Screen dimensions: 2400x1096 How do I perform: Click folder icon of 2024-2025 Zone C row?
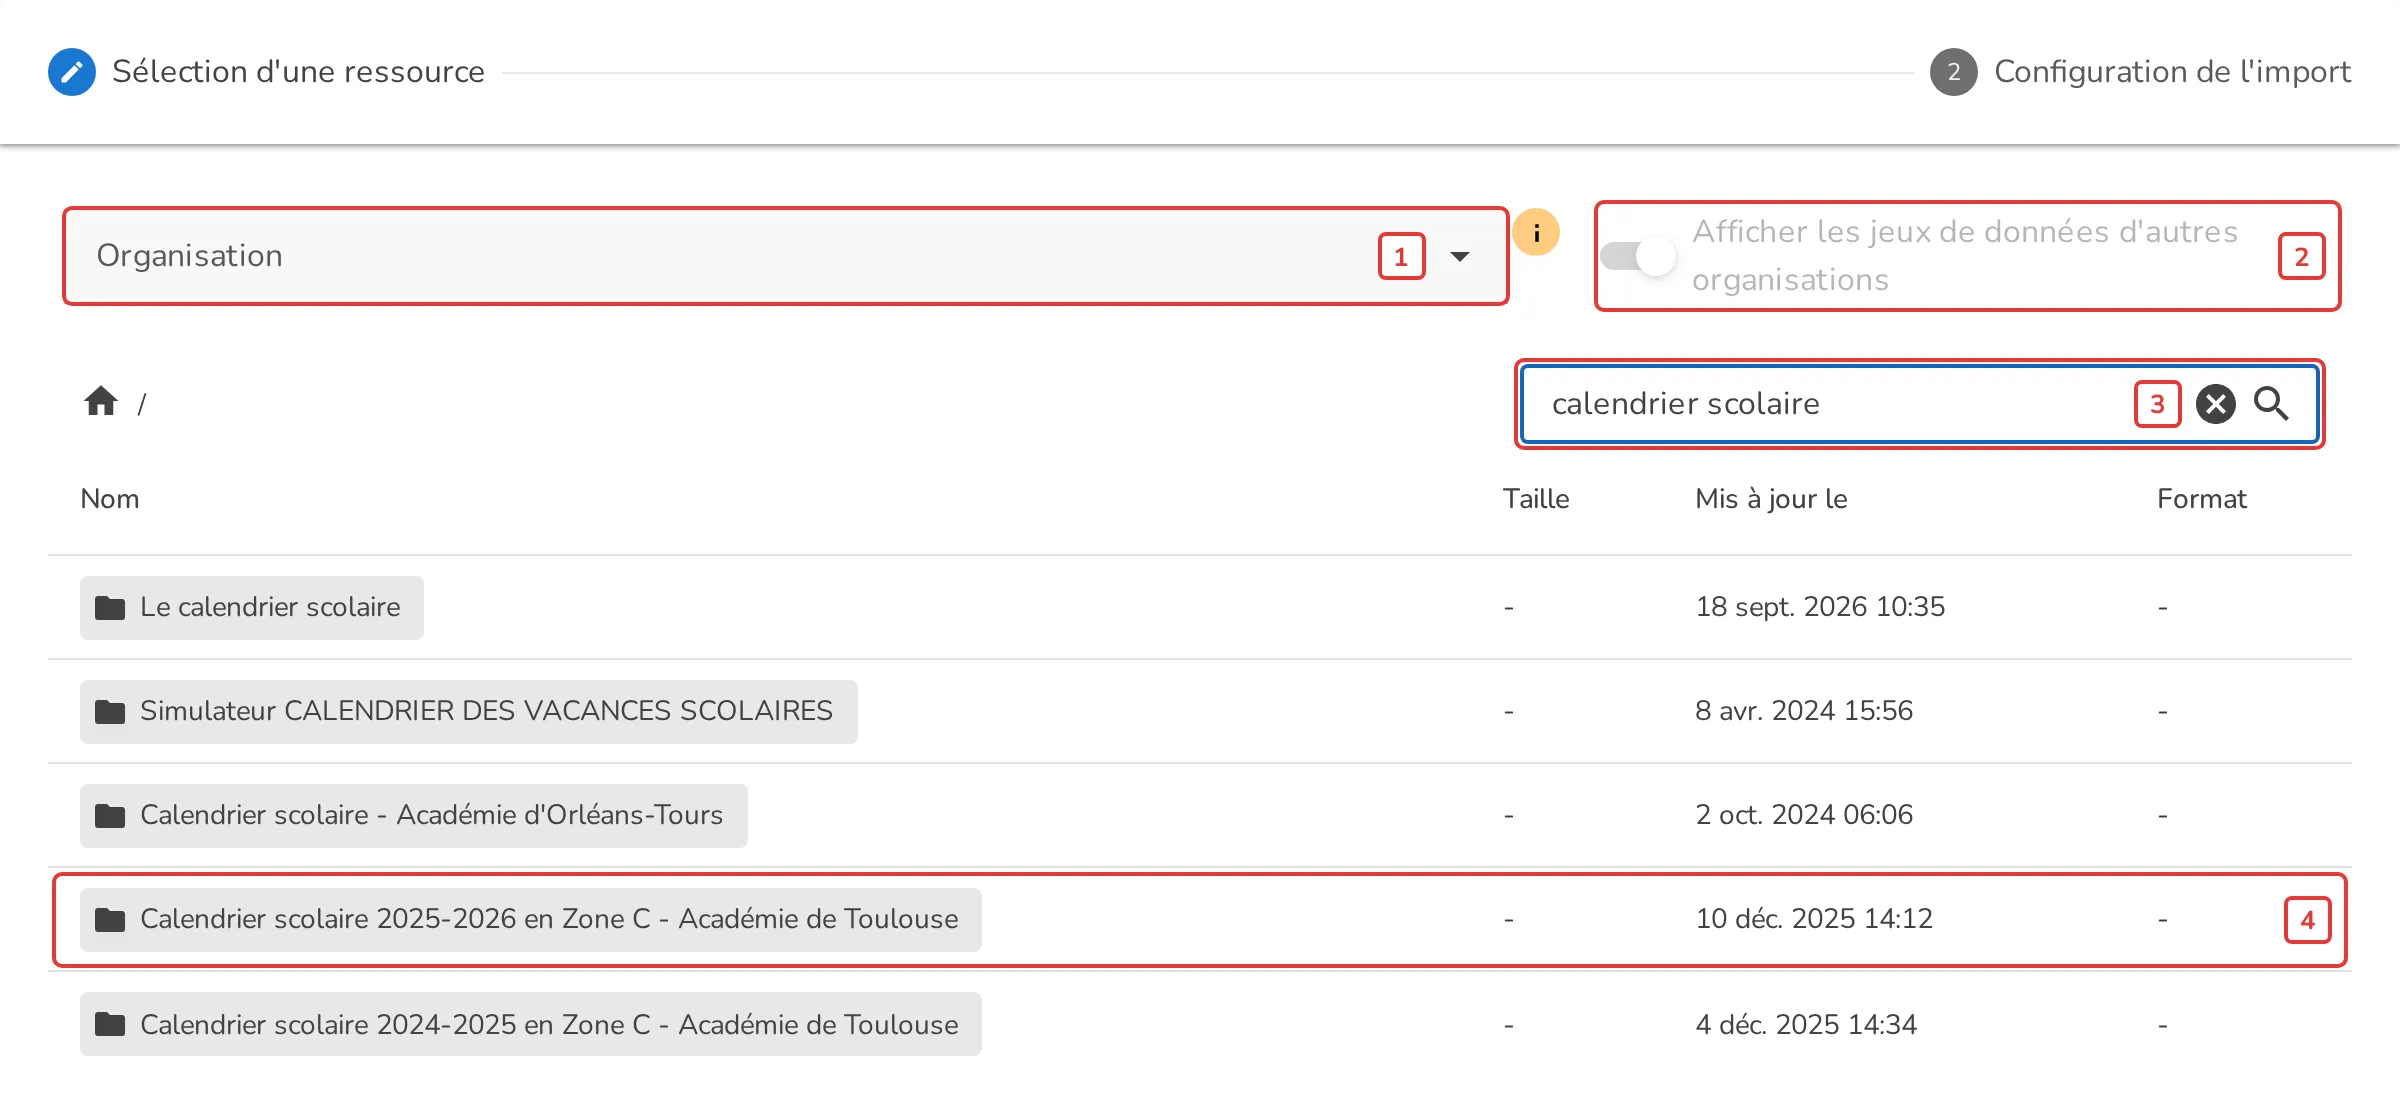[x=110, y=1024]
